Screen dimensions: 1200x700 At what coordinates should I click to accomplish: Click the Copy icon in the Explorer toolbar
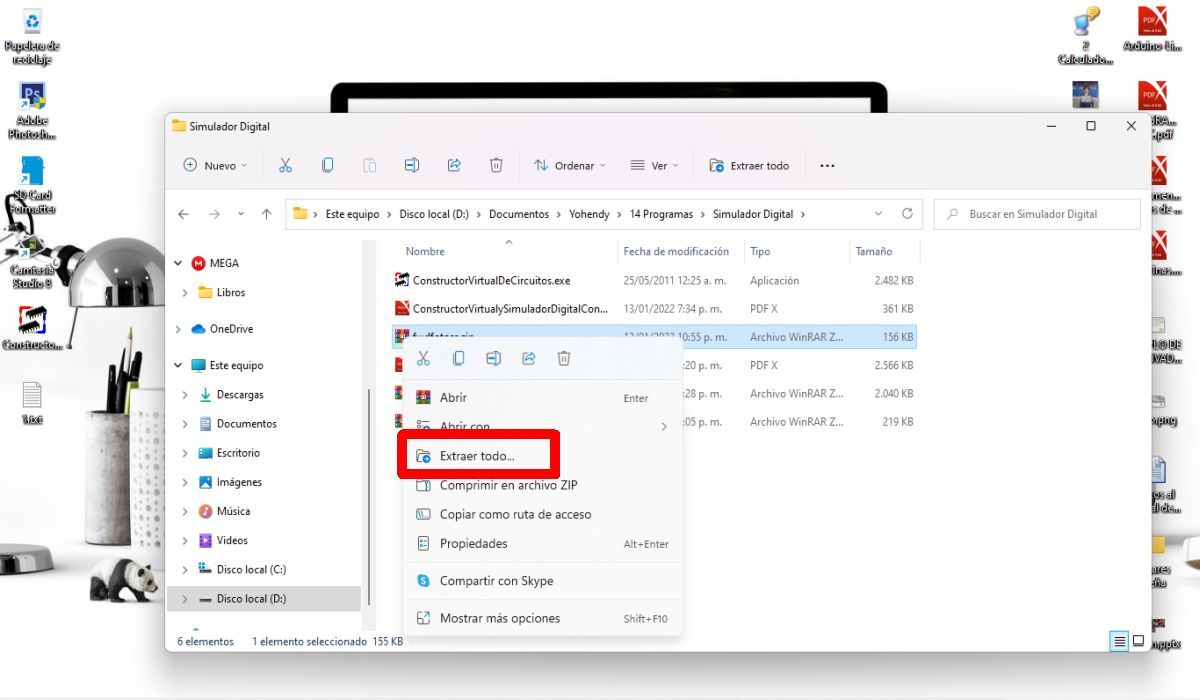point(327,165)
